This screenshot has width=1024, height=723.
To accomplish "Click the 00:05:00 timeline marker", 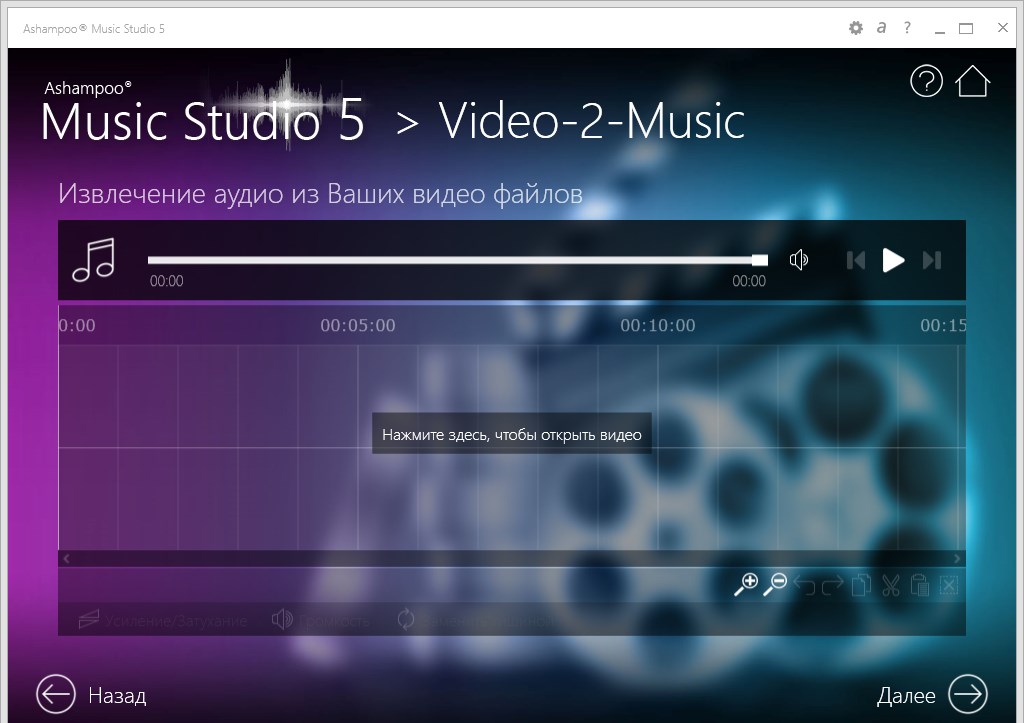I will 358,325.
